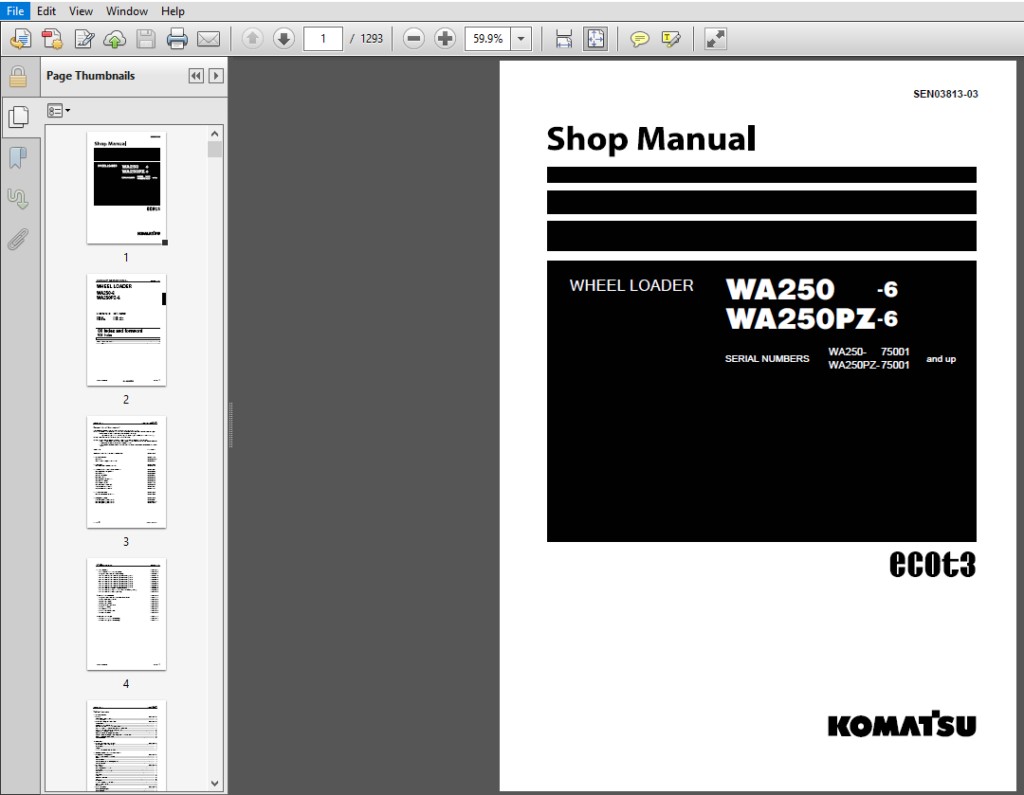1024x795 pixels.
Task: Click the security lock icon in sidebar
Action: [x=18, y=76]
